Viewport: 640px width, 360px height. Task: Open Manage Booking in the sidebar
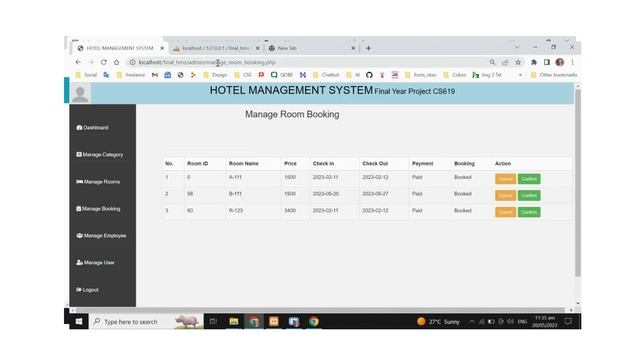pyautogui.click(x=98, y=209)
